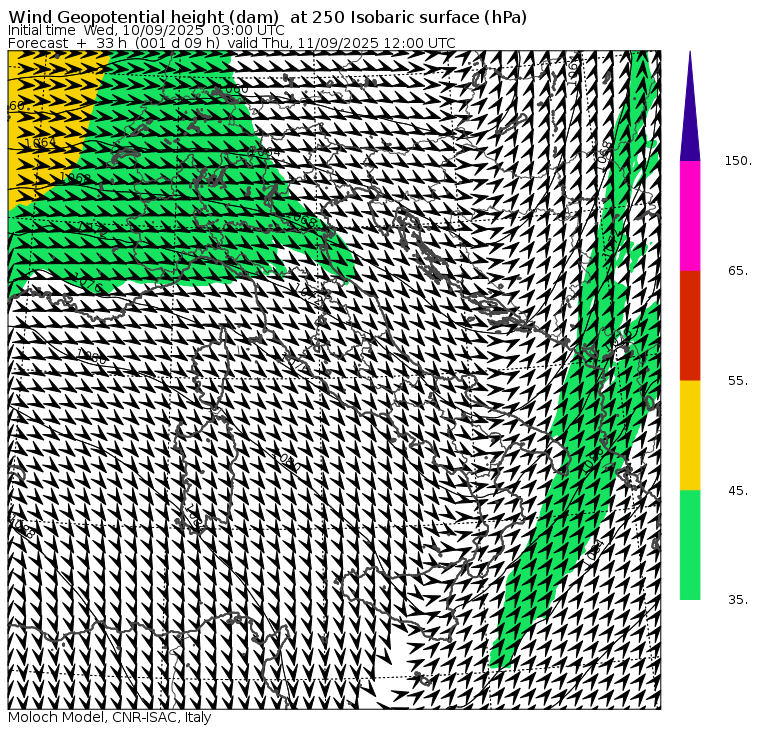The width and height of the screenshot is (760, 731).
Task: Click the purple top arrow of the color scale
Action: pos(690,107)
